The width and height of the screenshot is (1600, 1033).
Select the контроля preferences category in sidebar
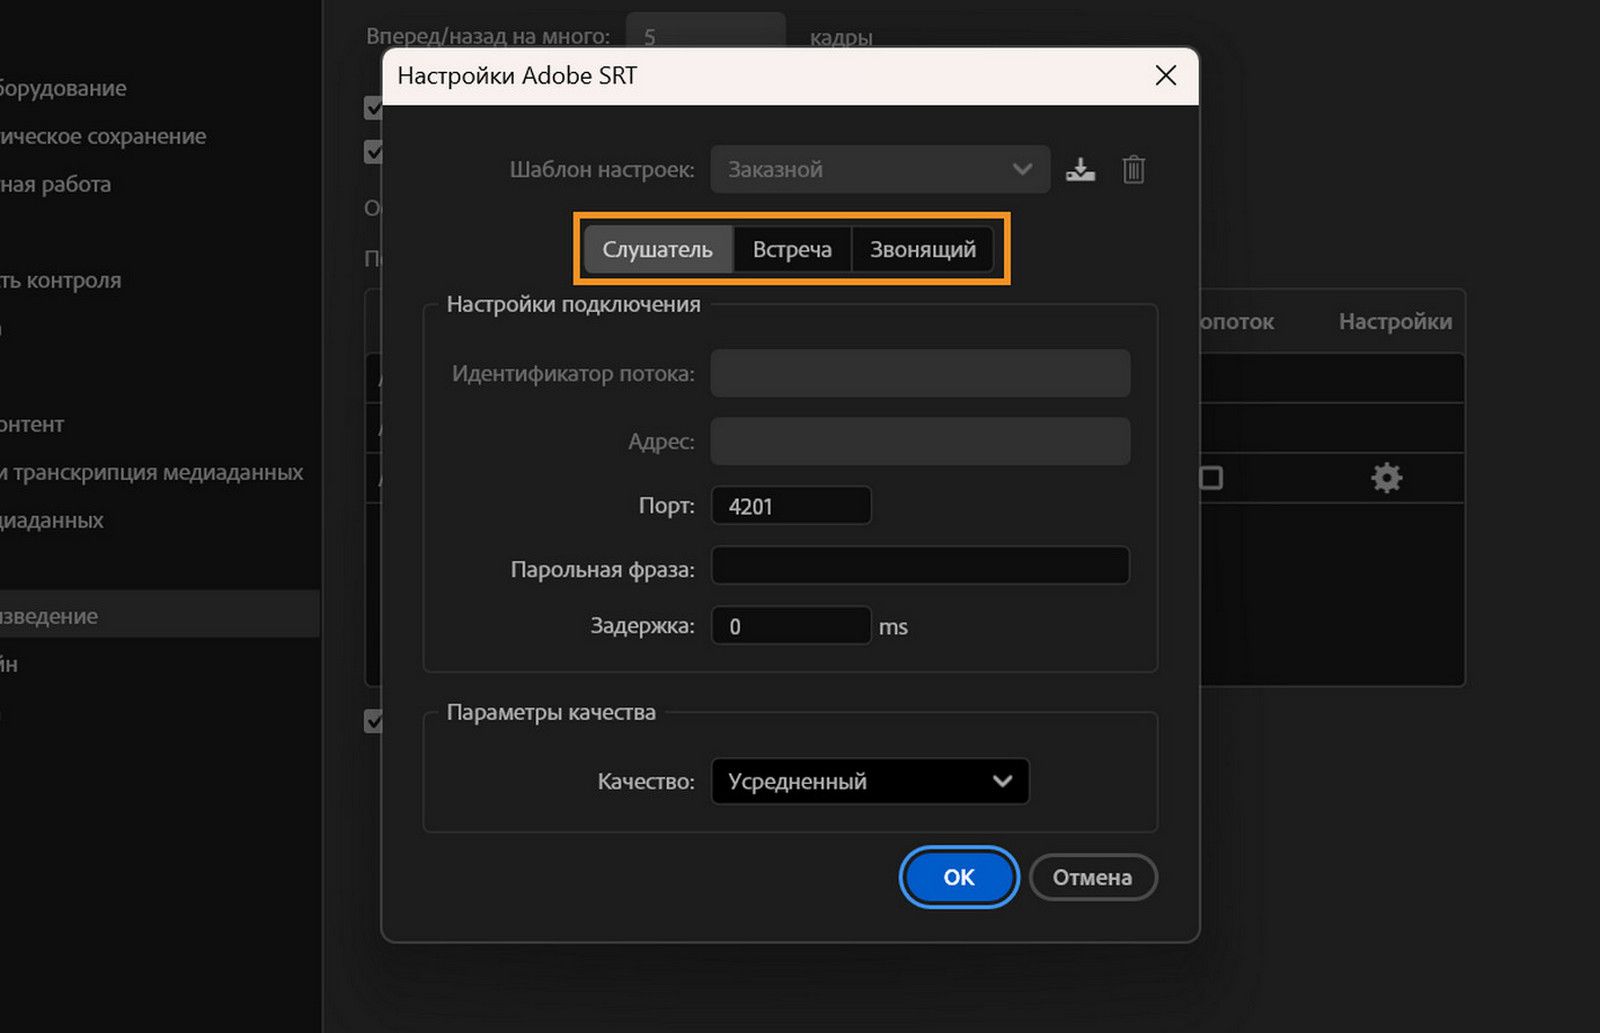(60, 281)
